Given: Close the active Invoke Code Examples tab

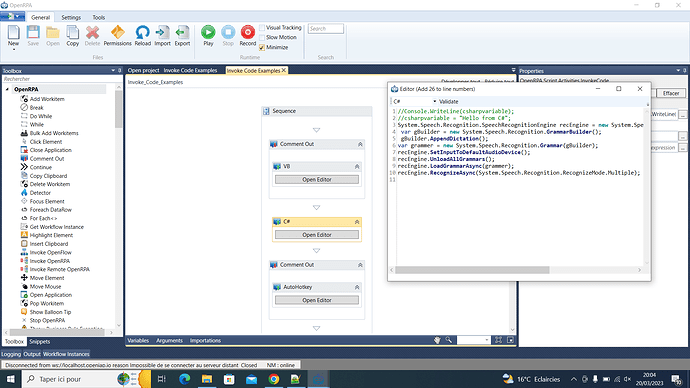Looking at the screenshot, I should [x=284, y=70].
